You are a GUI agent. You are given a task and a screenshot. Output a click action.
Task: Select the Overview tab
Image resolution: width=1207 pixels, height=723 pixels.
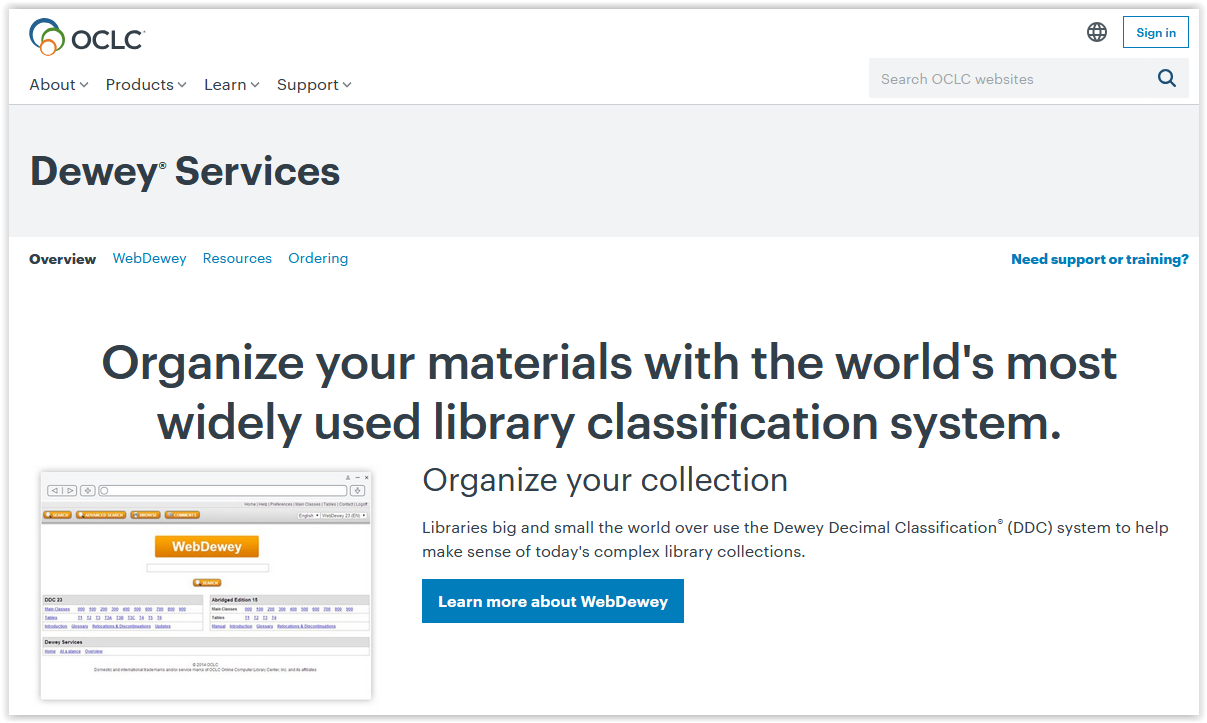62,259
